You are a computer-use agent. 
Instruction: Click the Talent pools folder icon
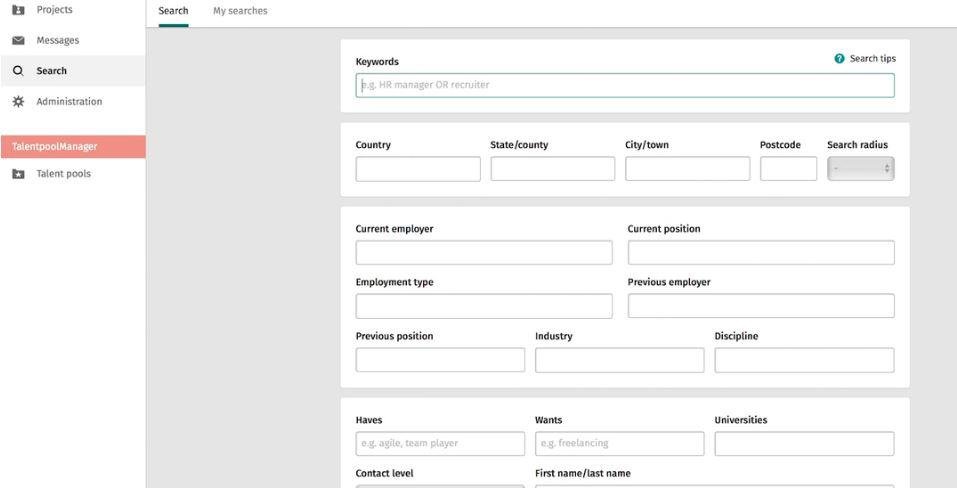[18, 174]
